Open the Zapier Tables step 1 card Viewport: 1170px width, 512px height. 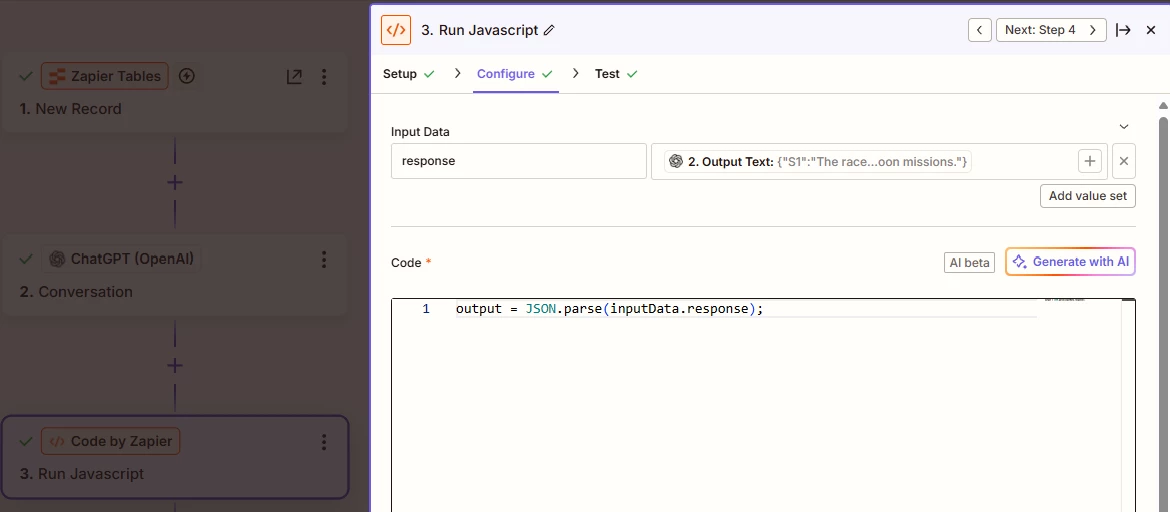tap(175, 92)
